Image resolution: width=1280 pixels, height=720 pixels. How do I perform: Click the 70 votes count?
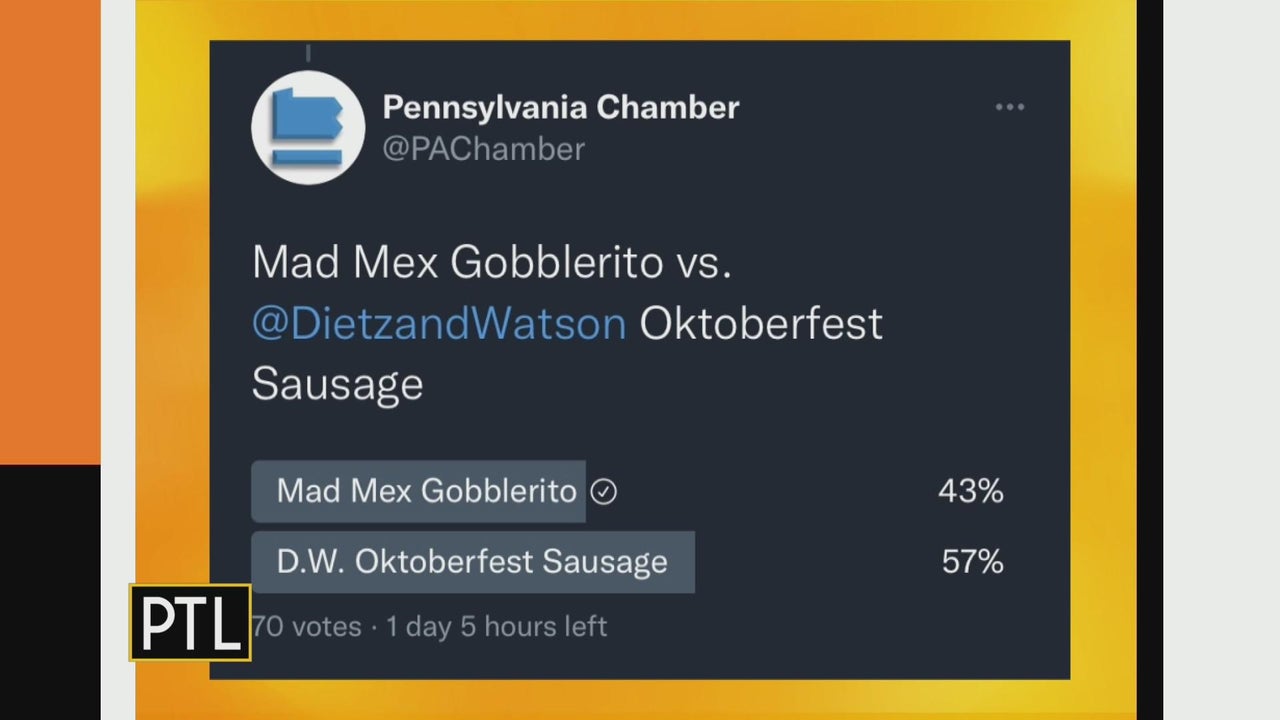pyautogui.click(x=308, y=627)
